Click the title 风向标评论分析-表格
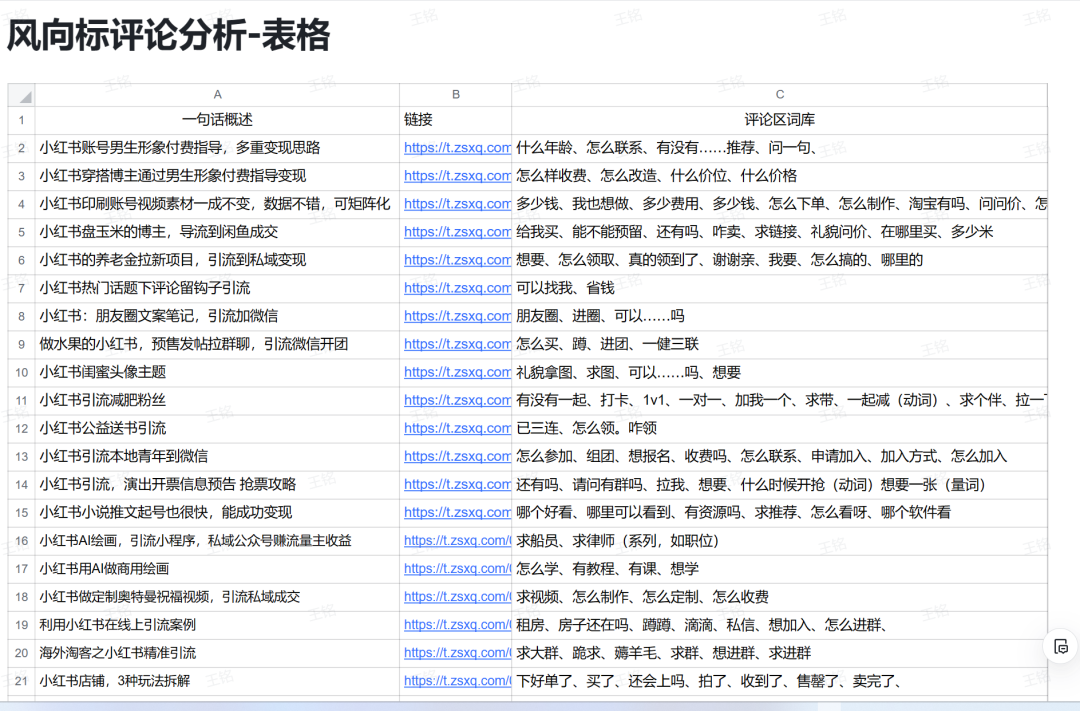Screen dimensions: 1080x711 [x=169, y=35]
